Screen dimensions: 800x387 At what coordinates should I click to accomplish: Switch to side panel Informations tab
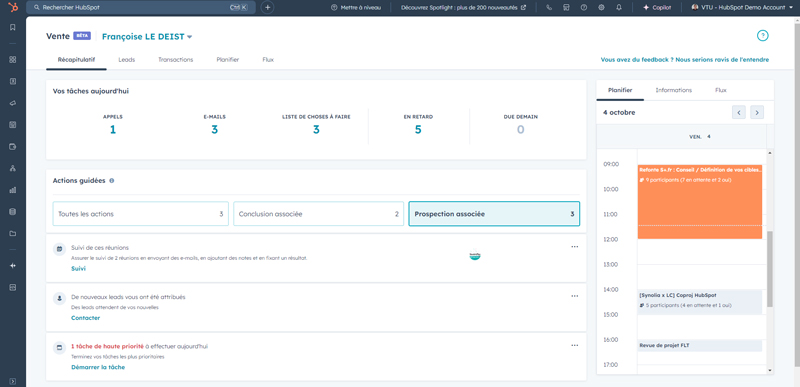click(673, 90)
